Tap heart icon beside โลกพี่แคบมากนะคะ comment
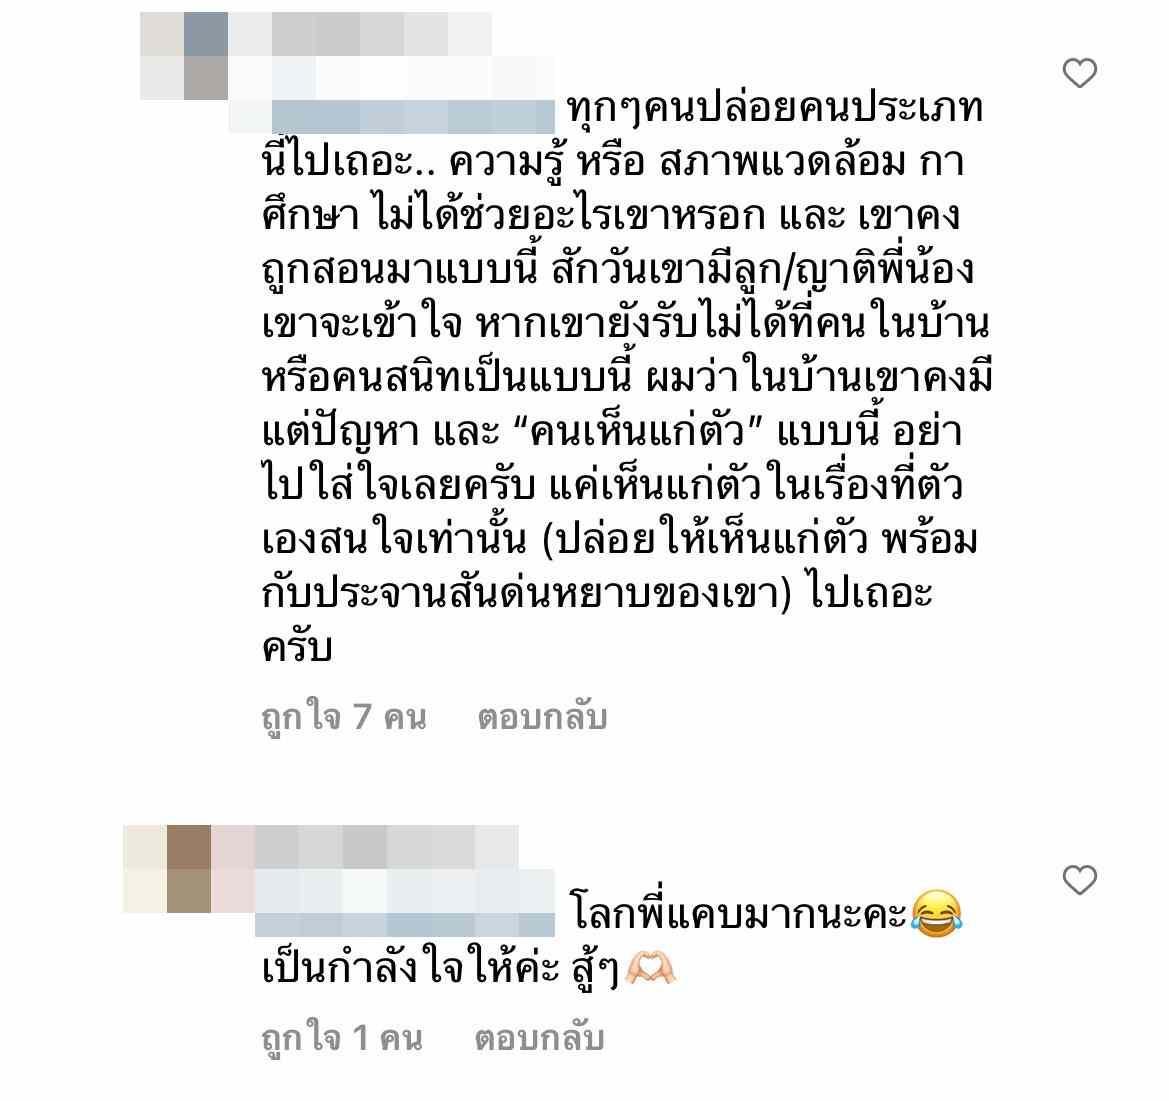 point(1079,880)
